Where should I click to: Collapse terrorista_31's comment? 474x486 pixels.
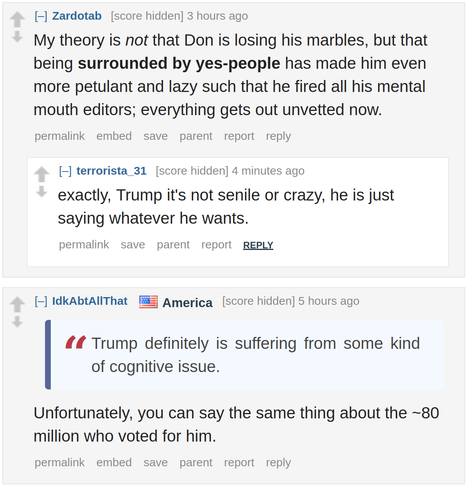click(x=65, y=171)
